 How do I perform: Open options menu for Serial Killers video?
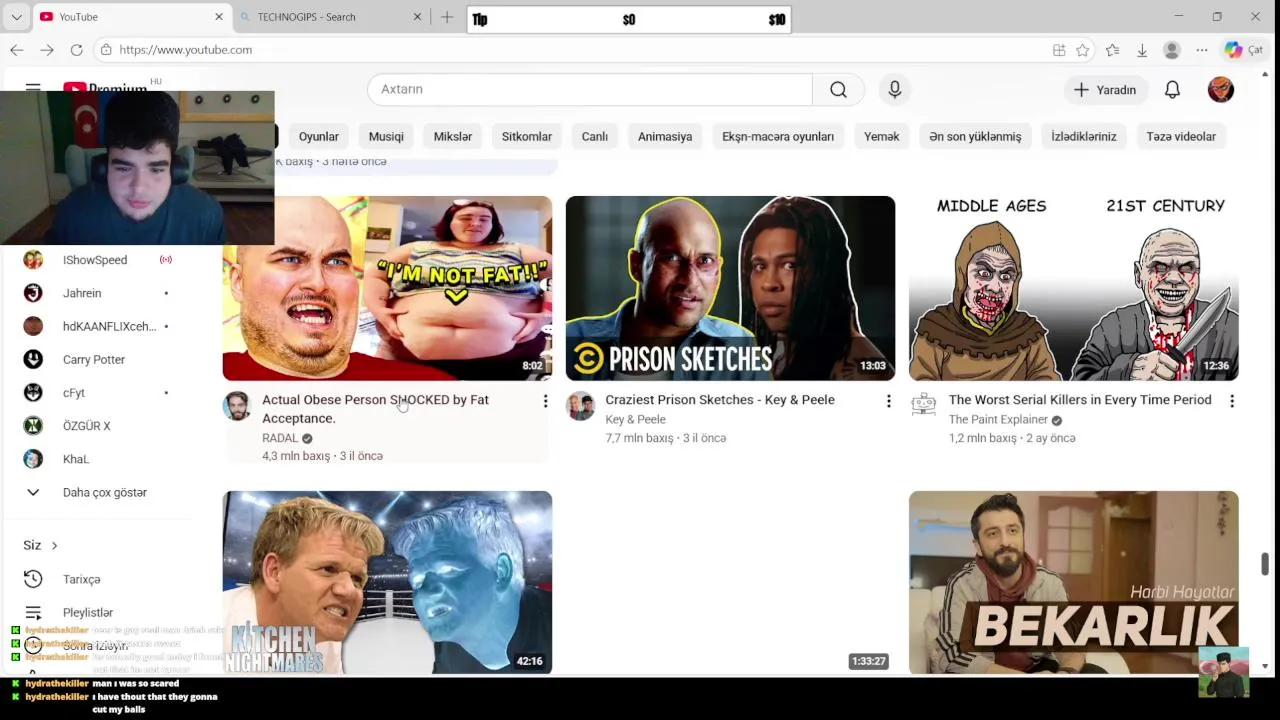[x=1232, y=401]
